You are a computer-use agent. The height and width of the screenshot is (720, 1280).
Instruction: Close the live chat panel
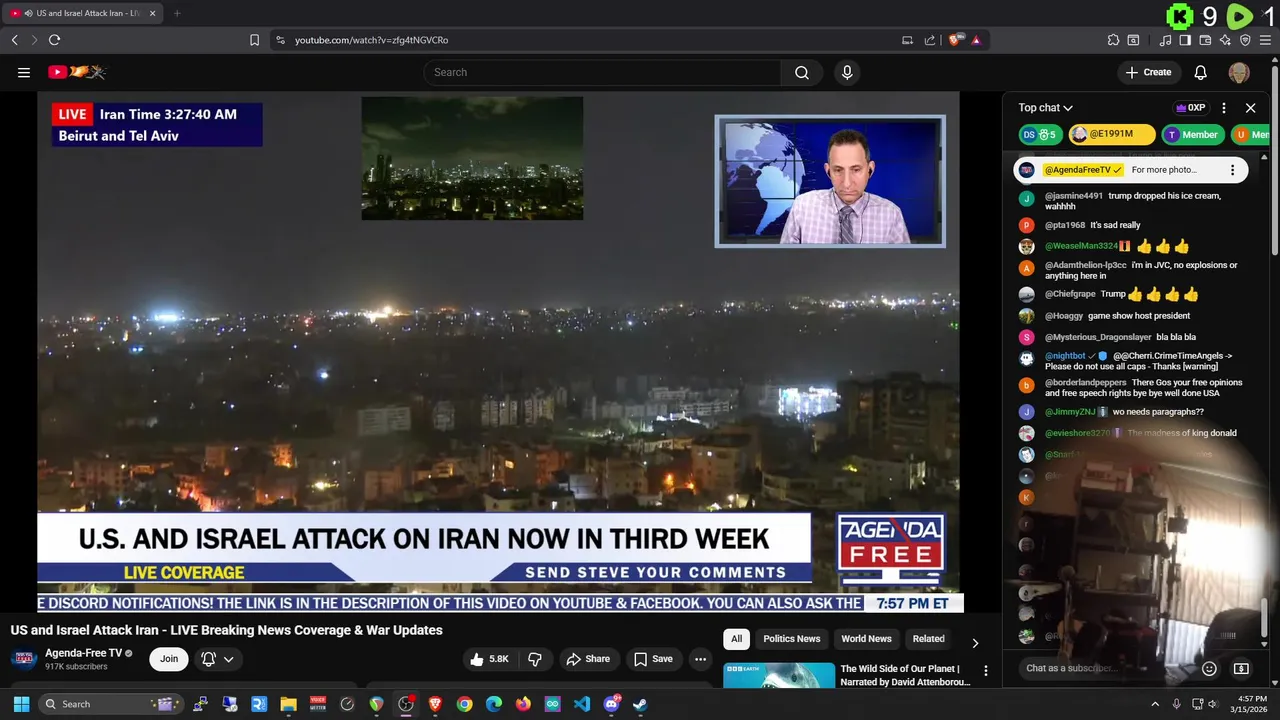(x=1250, y=108)
